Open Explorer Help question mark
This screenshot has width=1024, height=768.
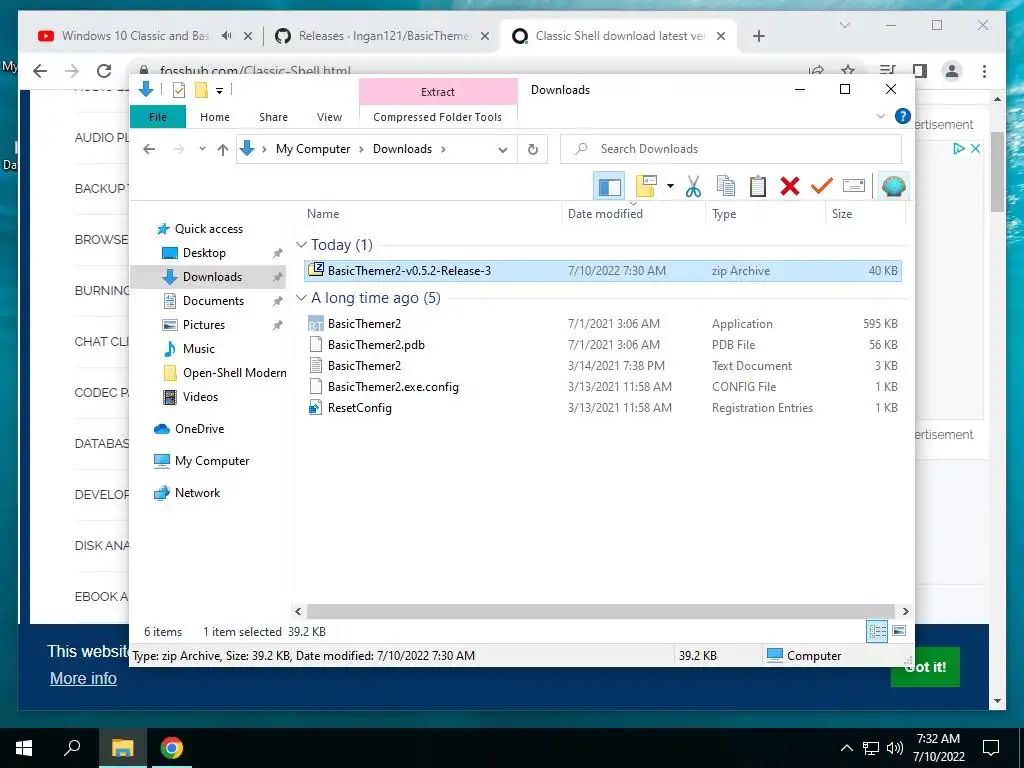(903, 116)
